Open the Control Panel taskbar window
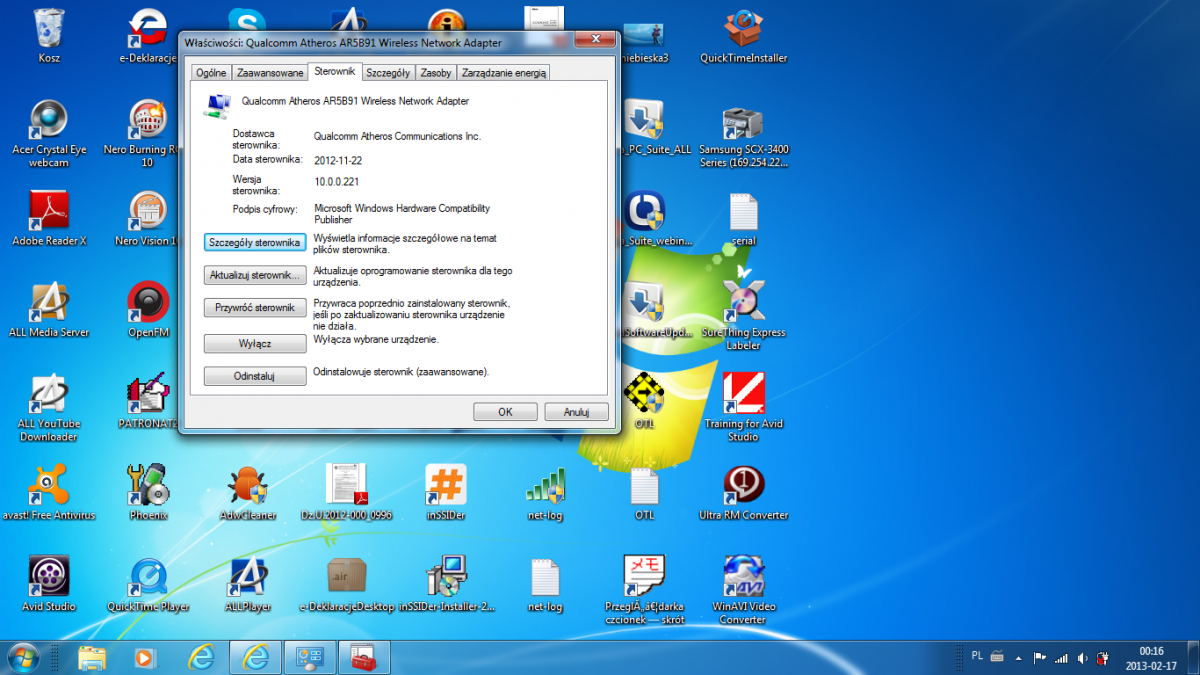 pos(309,657)
